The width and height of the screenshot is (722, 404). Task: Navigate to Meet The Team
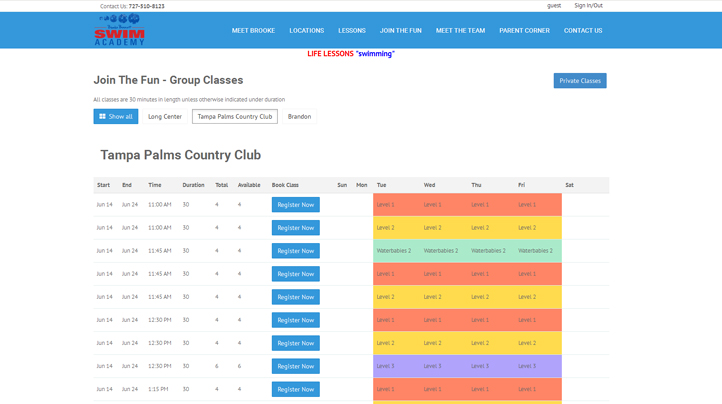coord(460,31)
